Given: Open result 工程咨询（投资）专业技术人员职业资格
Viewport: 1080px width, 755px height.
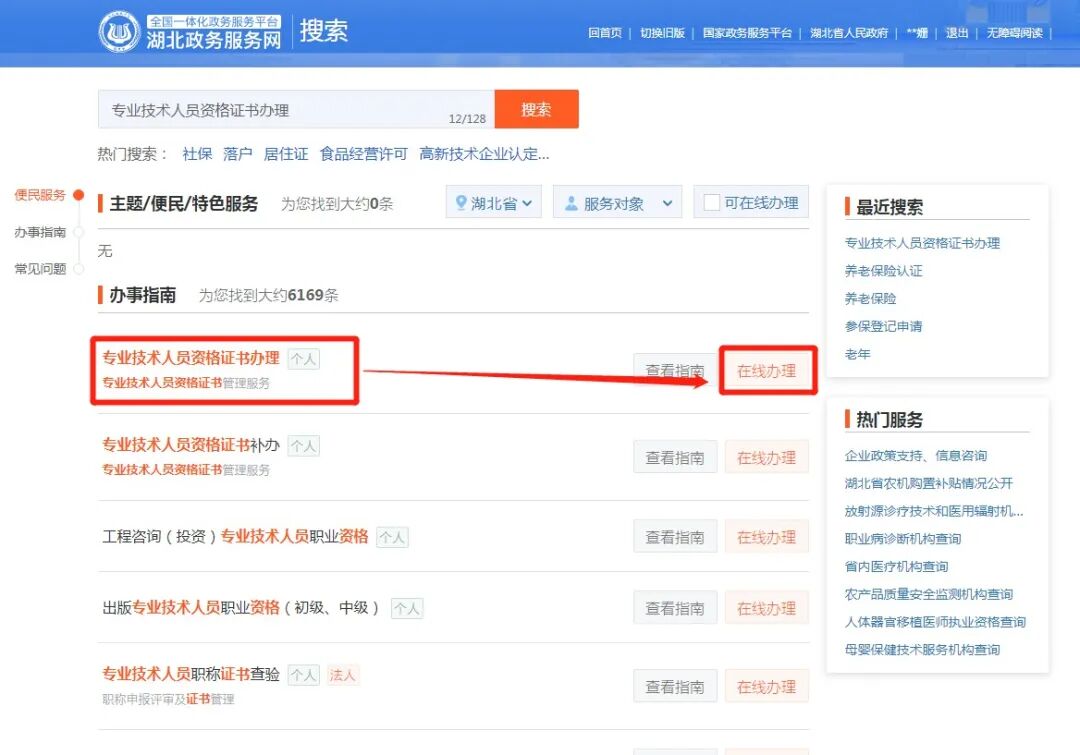Looking at the screenshot, I should pos(235,537).
